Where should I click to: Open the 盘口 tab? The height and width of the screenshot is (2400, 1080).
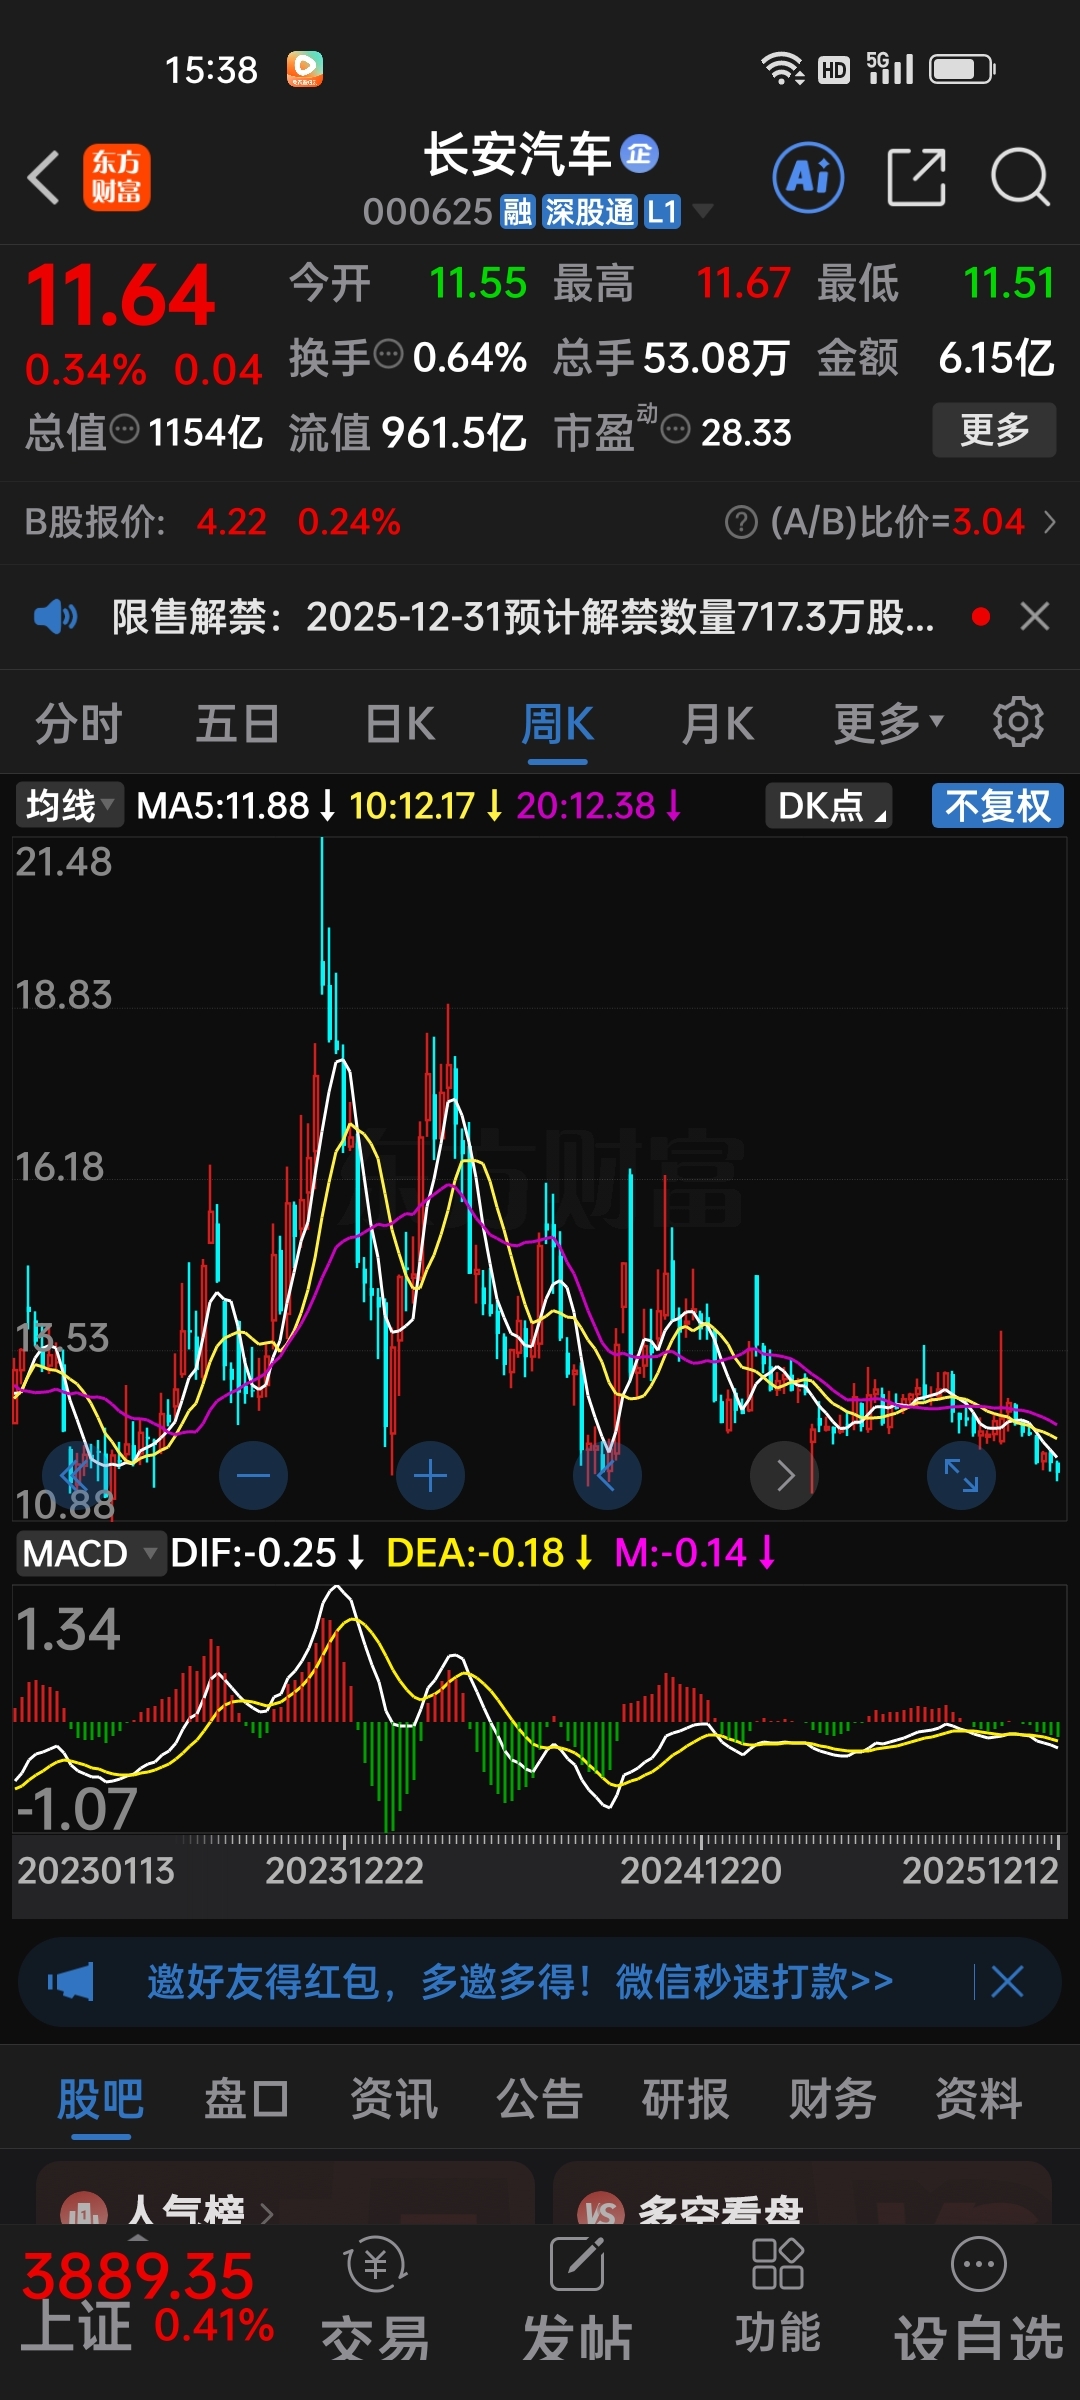(x=247, y=2098)
